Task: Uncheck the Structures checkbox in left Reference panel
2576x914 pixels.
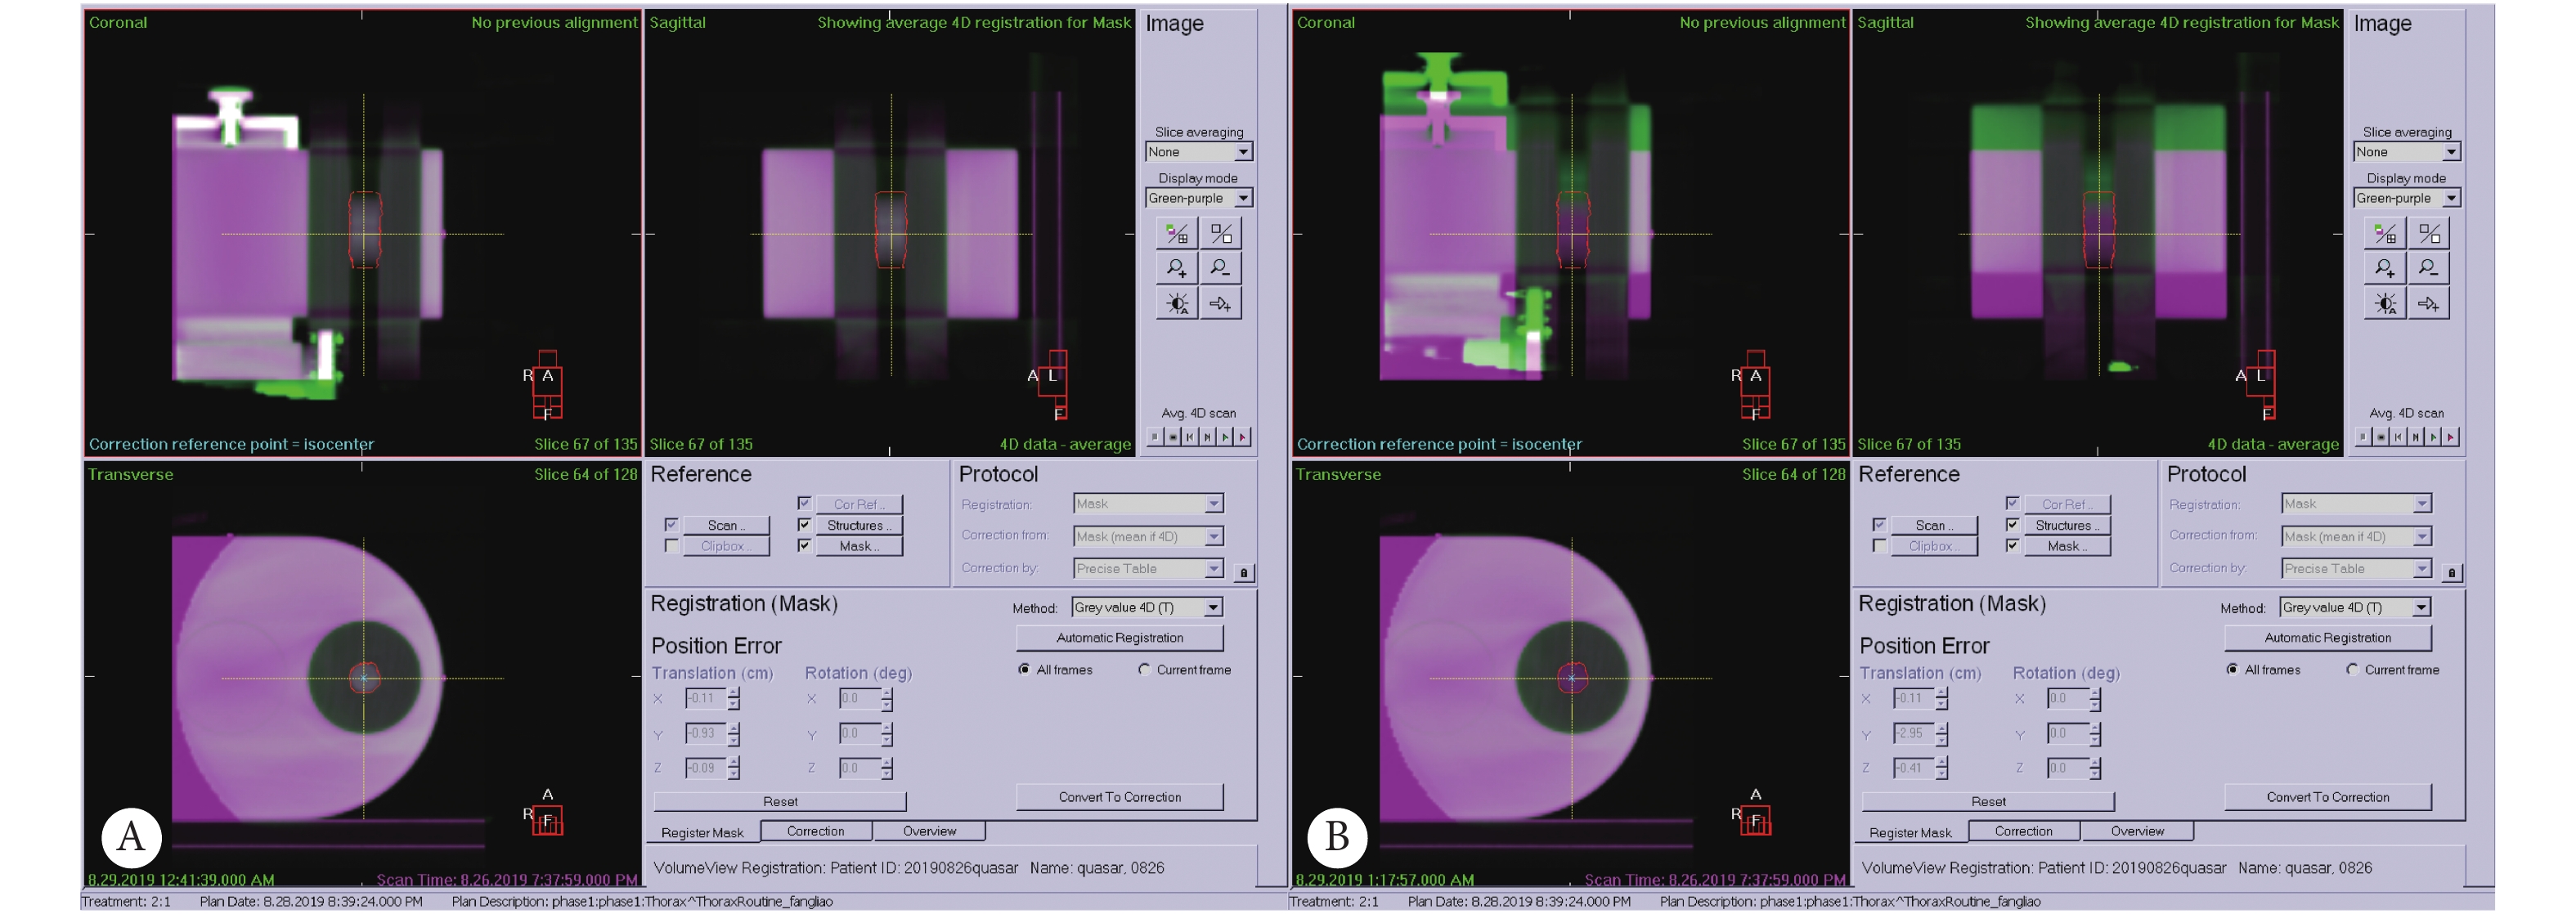Action: click(804, 525)
